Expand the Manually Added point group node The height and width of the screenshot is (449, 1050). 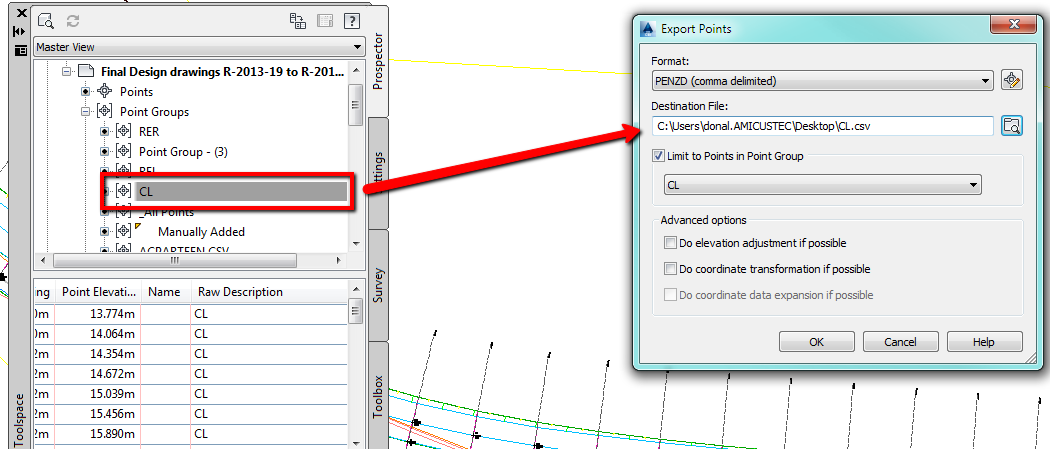click(104, 232)
